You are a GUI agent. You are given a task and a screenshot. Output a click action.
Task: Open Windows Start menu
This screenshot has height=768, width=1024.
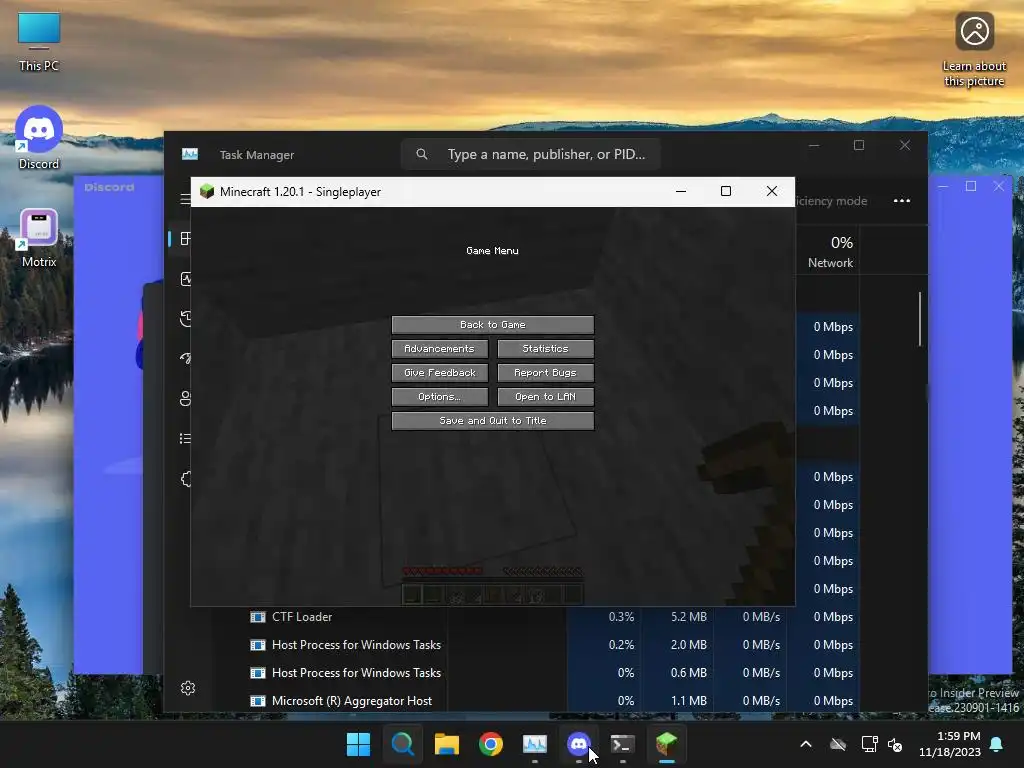click(x=358, y=744)
